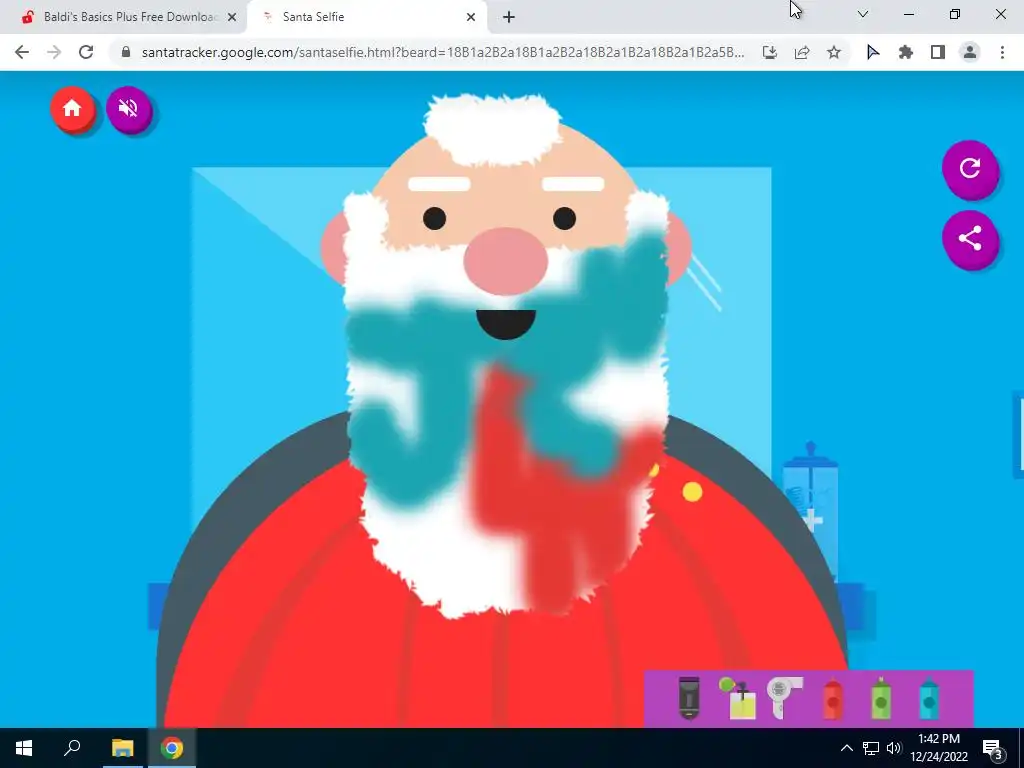
Task: Click the Chrome taskbar icon
Action: pos(172,748)
